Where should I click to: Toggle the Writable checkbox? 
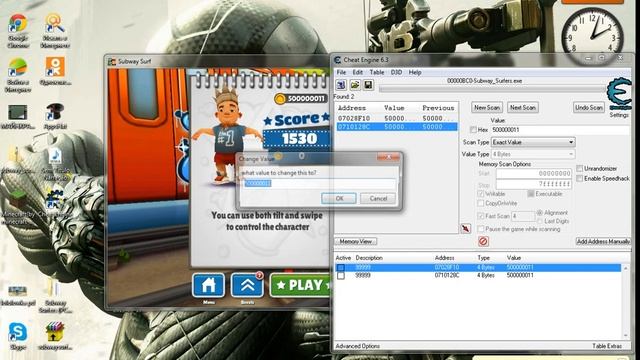coord(481,194)
